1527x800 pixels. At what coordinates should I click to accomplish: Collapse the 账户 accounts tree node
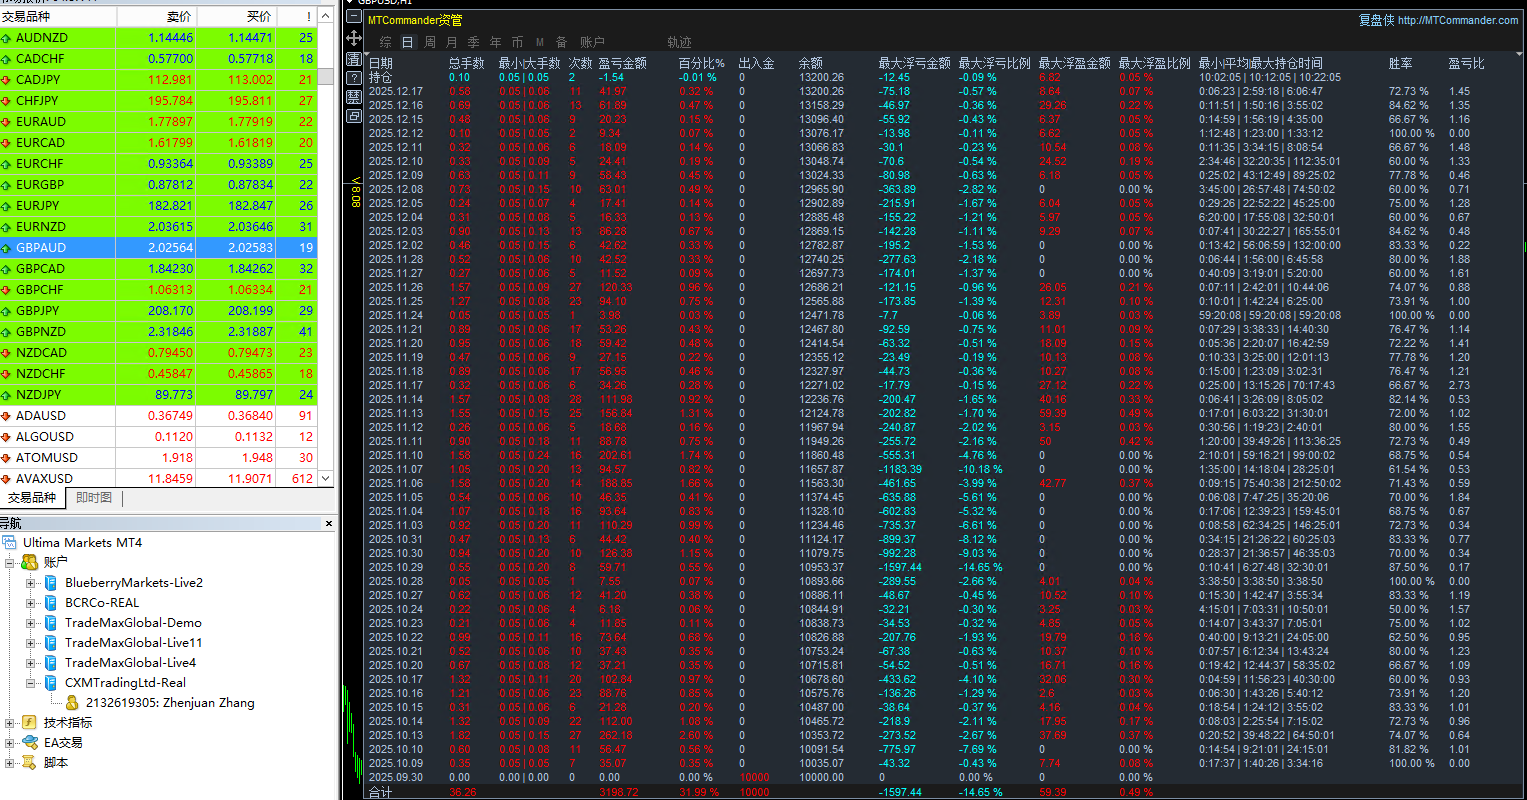tap(10, 563)
